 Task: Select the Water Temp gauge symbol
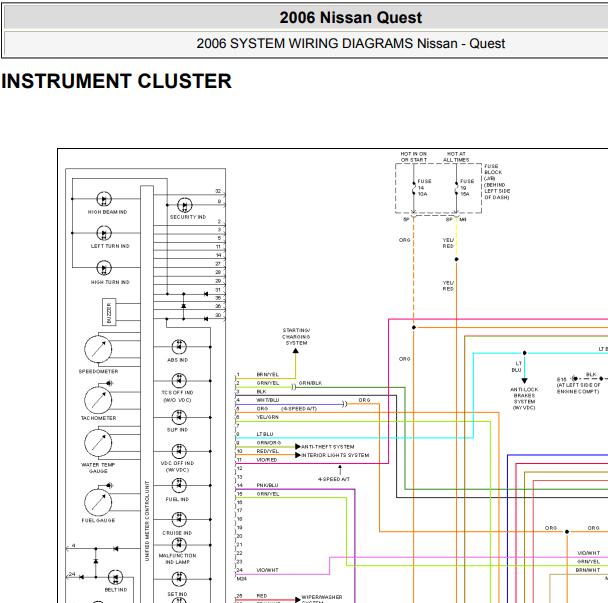[98, 442]
